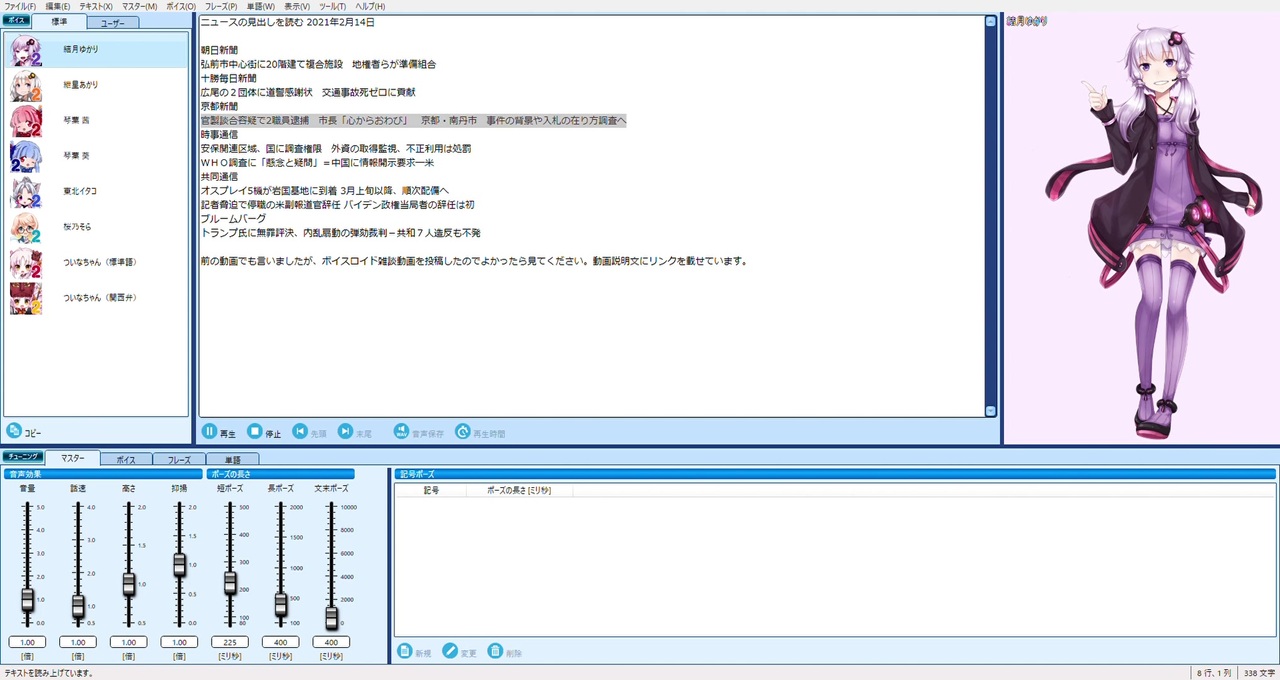Choose the 琴葉 葵 voice avatar
The height and width of the screenshot is (680, 1280).
coord(26,156)
